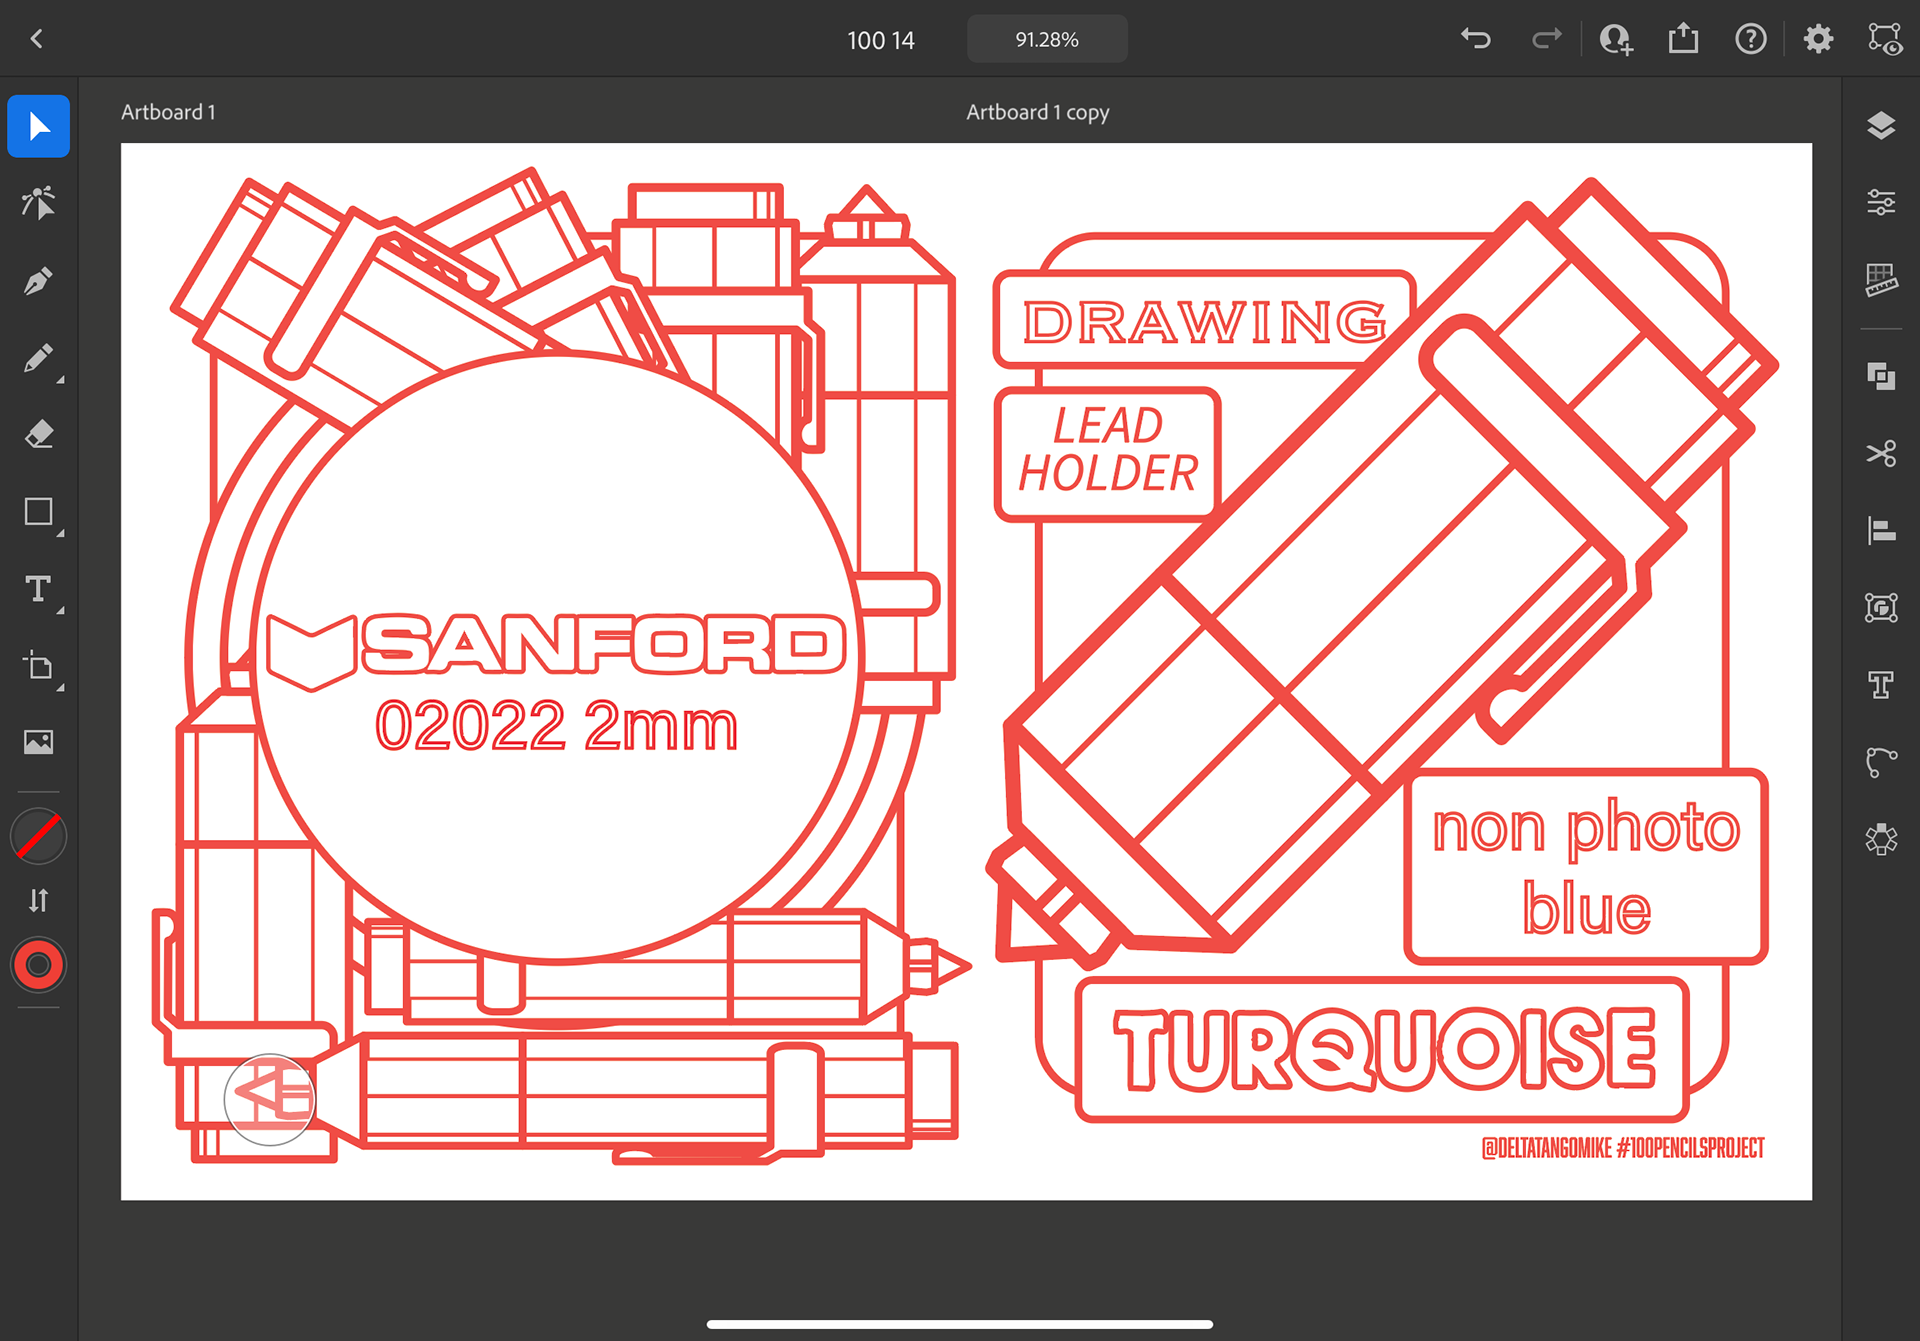Open the Layers panel
The image size is (1920, 1341).
tap(1881, 126)
